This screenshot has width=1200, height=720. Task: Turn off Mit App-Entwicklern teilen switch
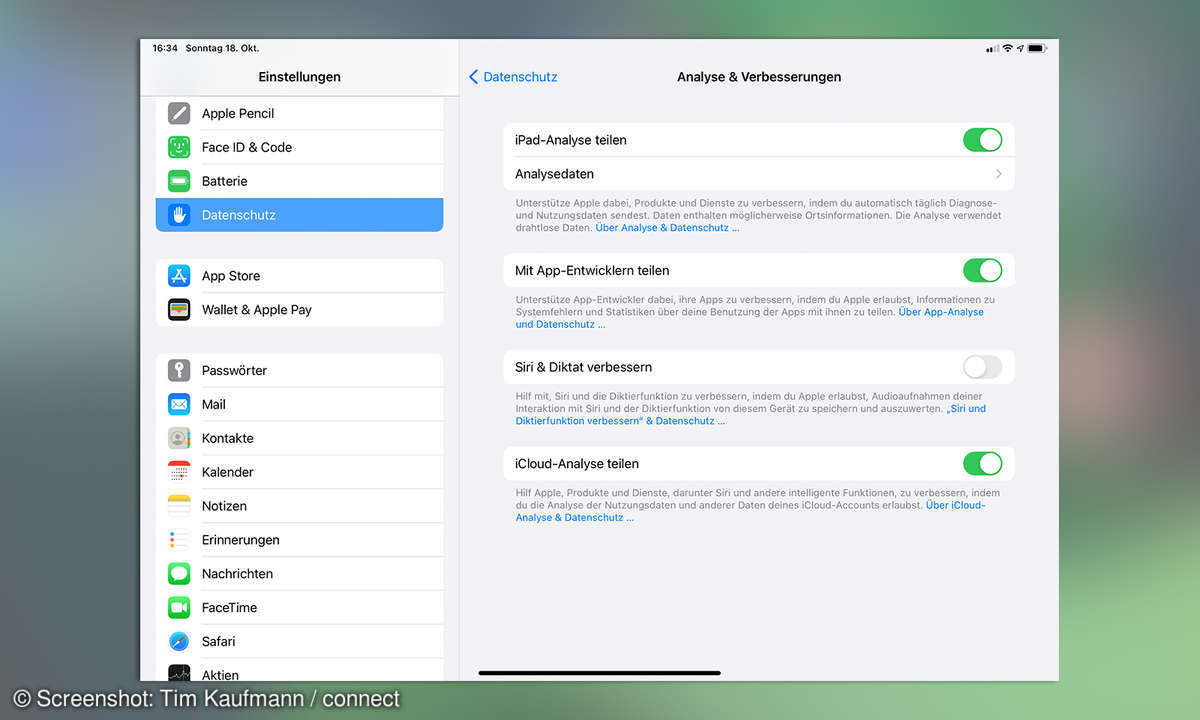982,270
